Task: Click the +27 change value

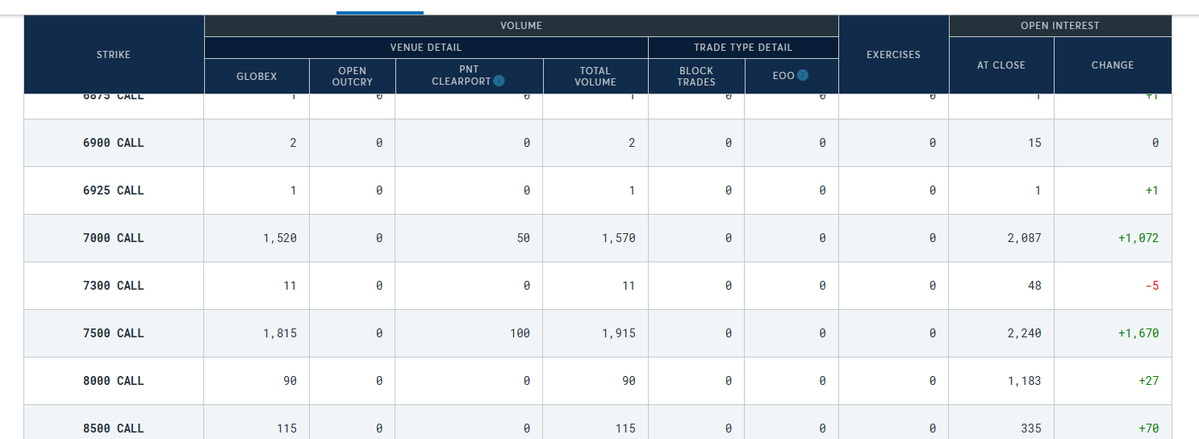Action: (1149, 381)
